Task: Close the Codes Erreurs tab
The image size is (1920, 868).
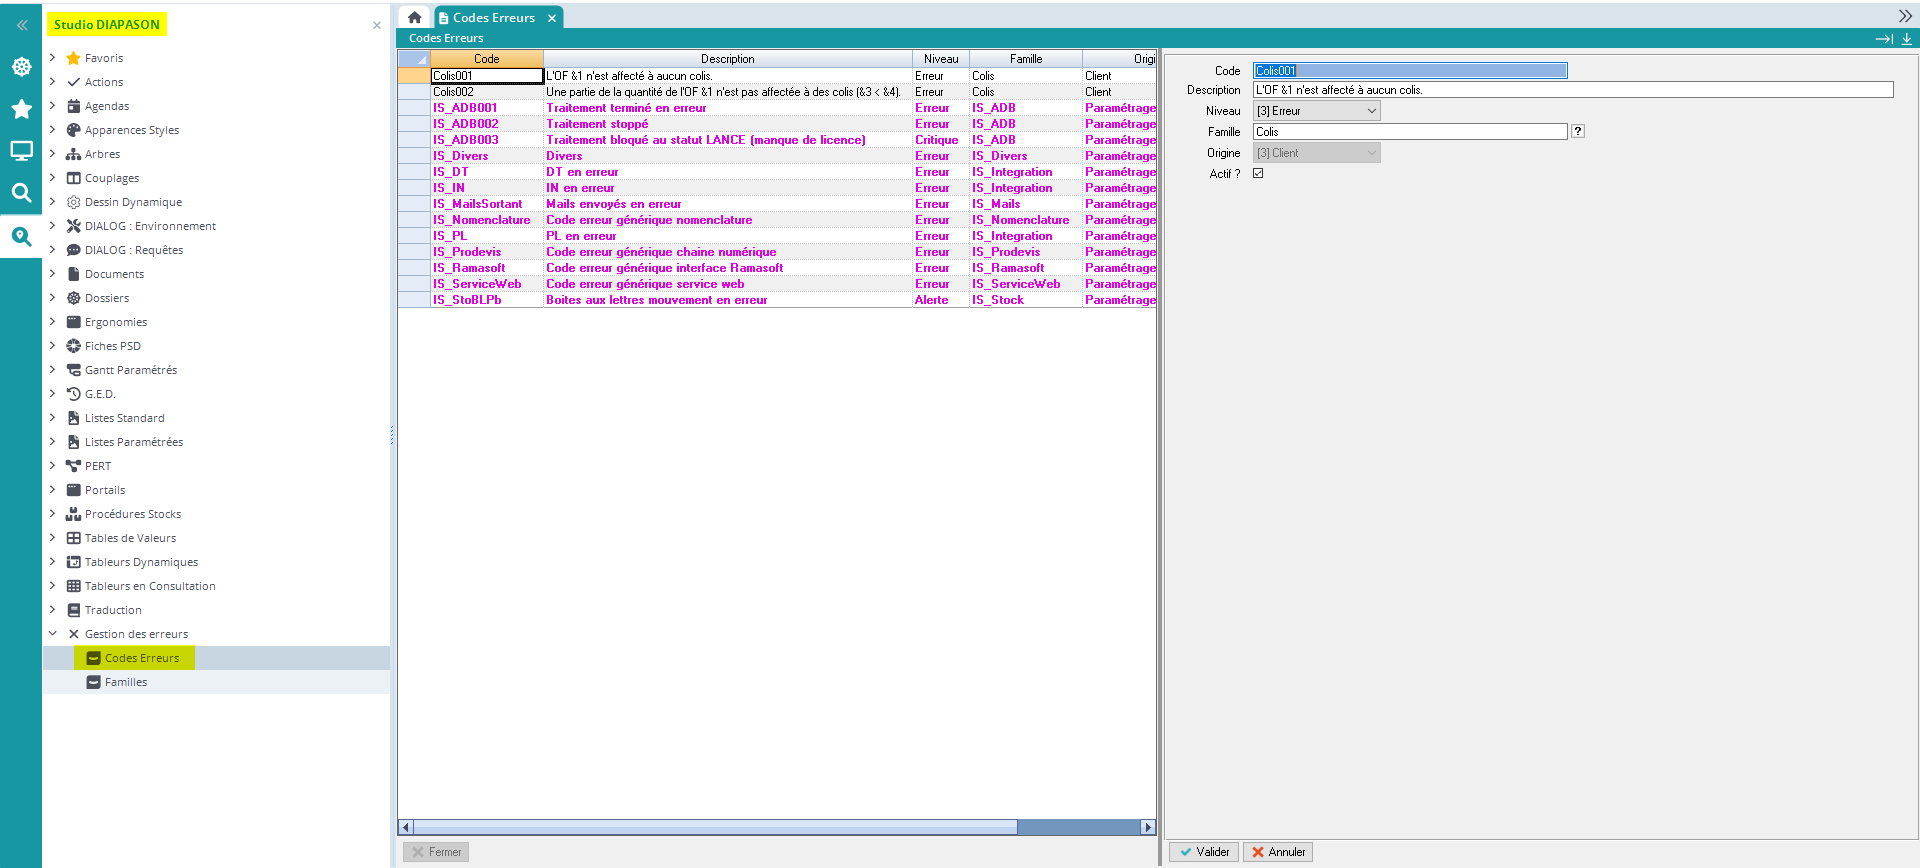Action: pos(551,18)
